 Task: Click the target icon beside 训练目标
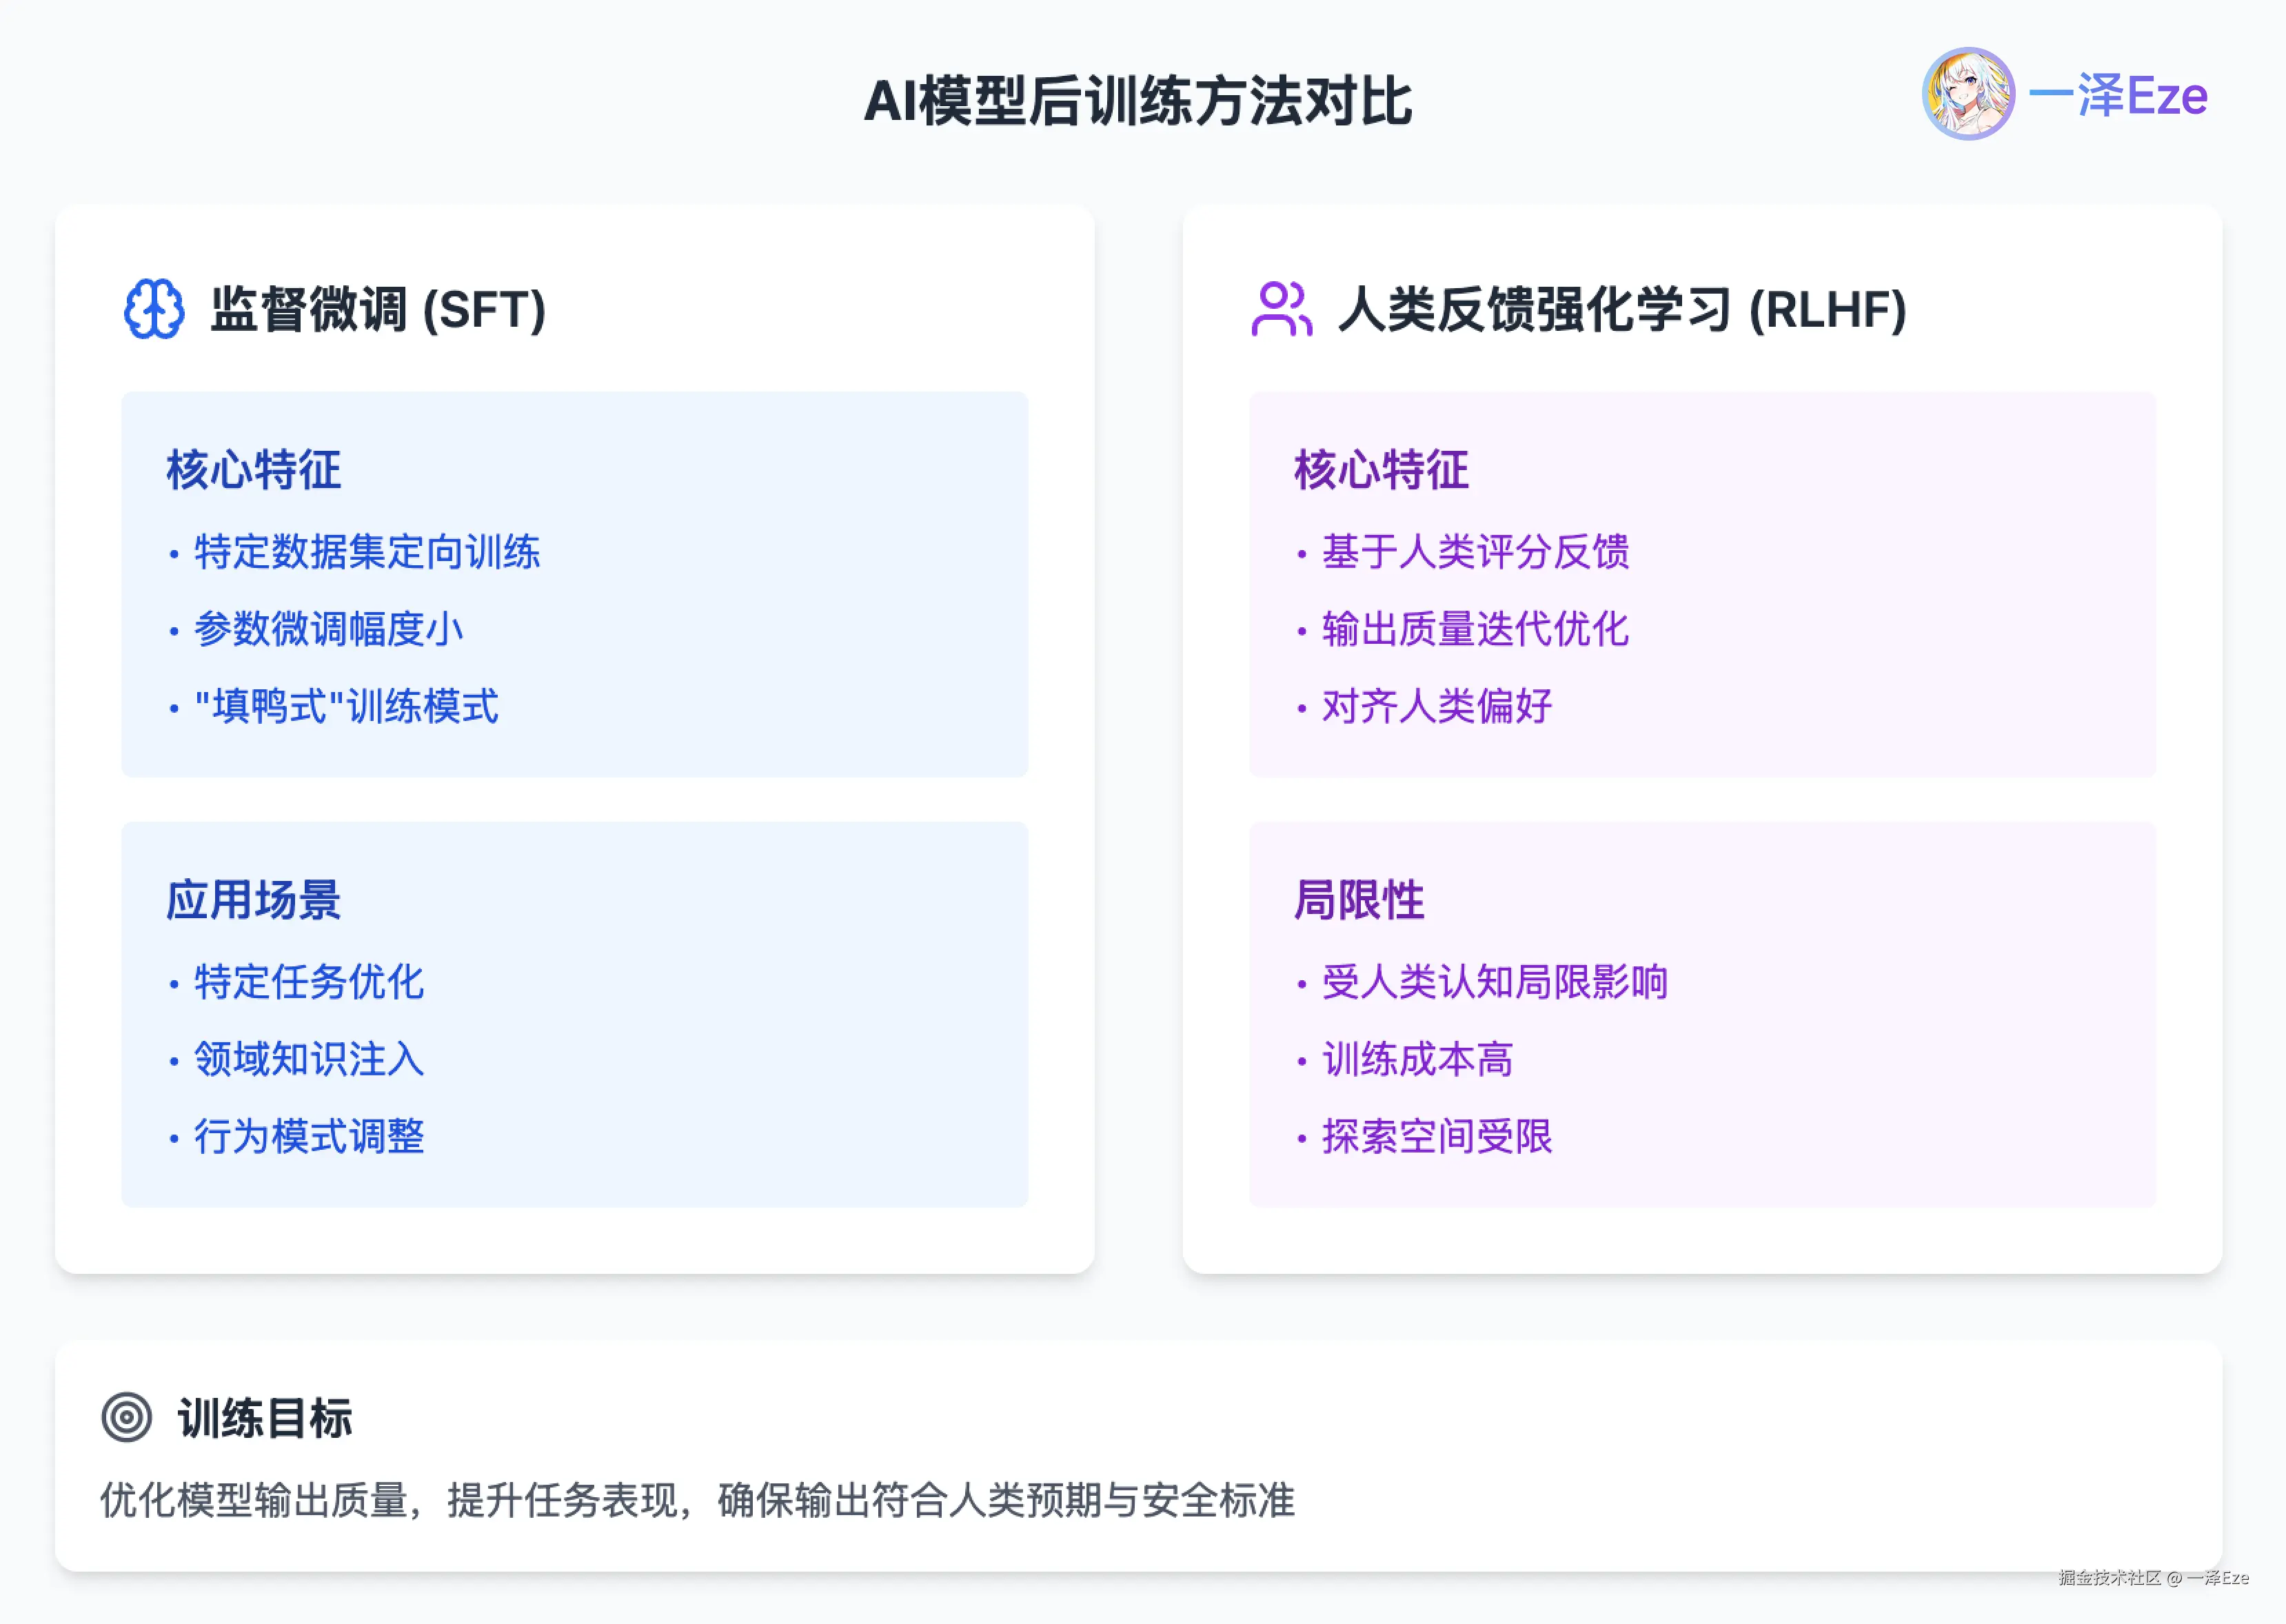[127, 1417]
